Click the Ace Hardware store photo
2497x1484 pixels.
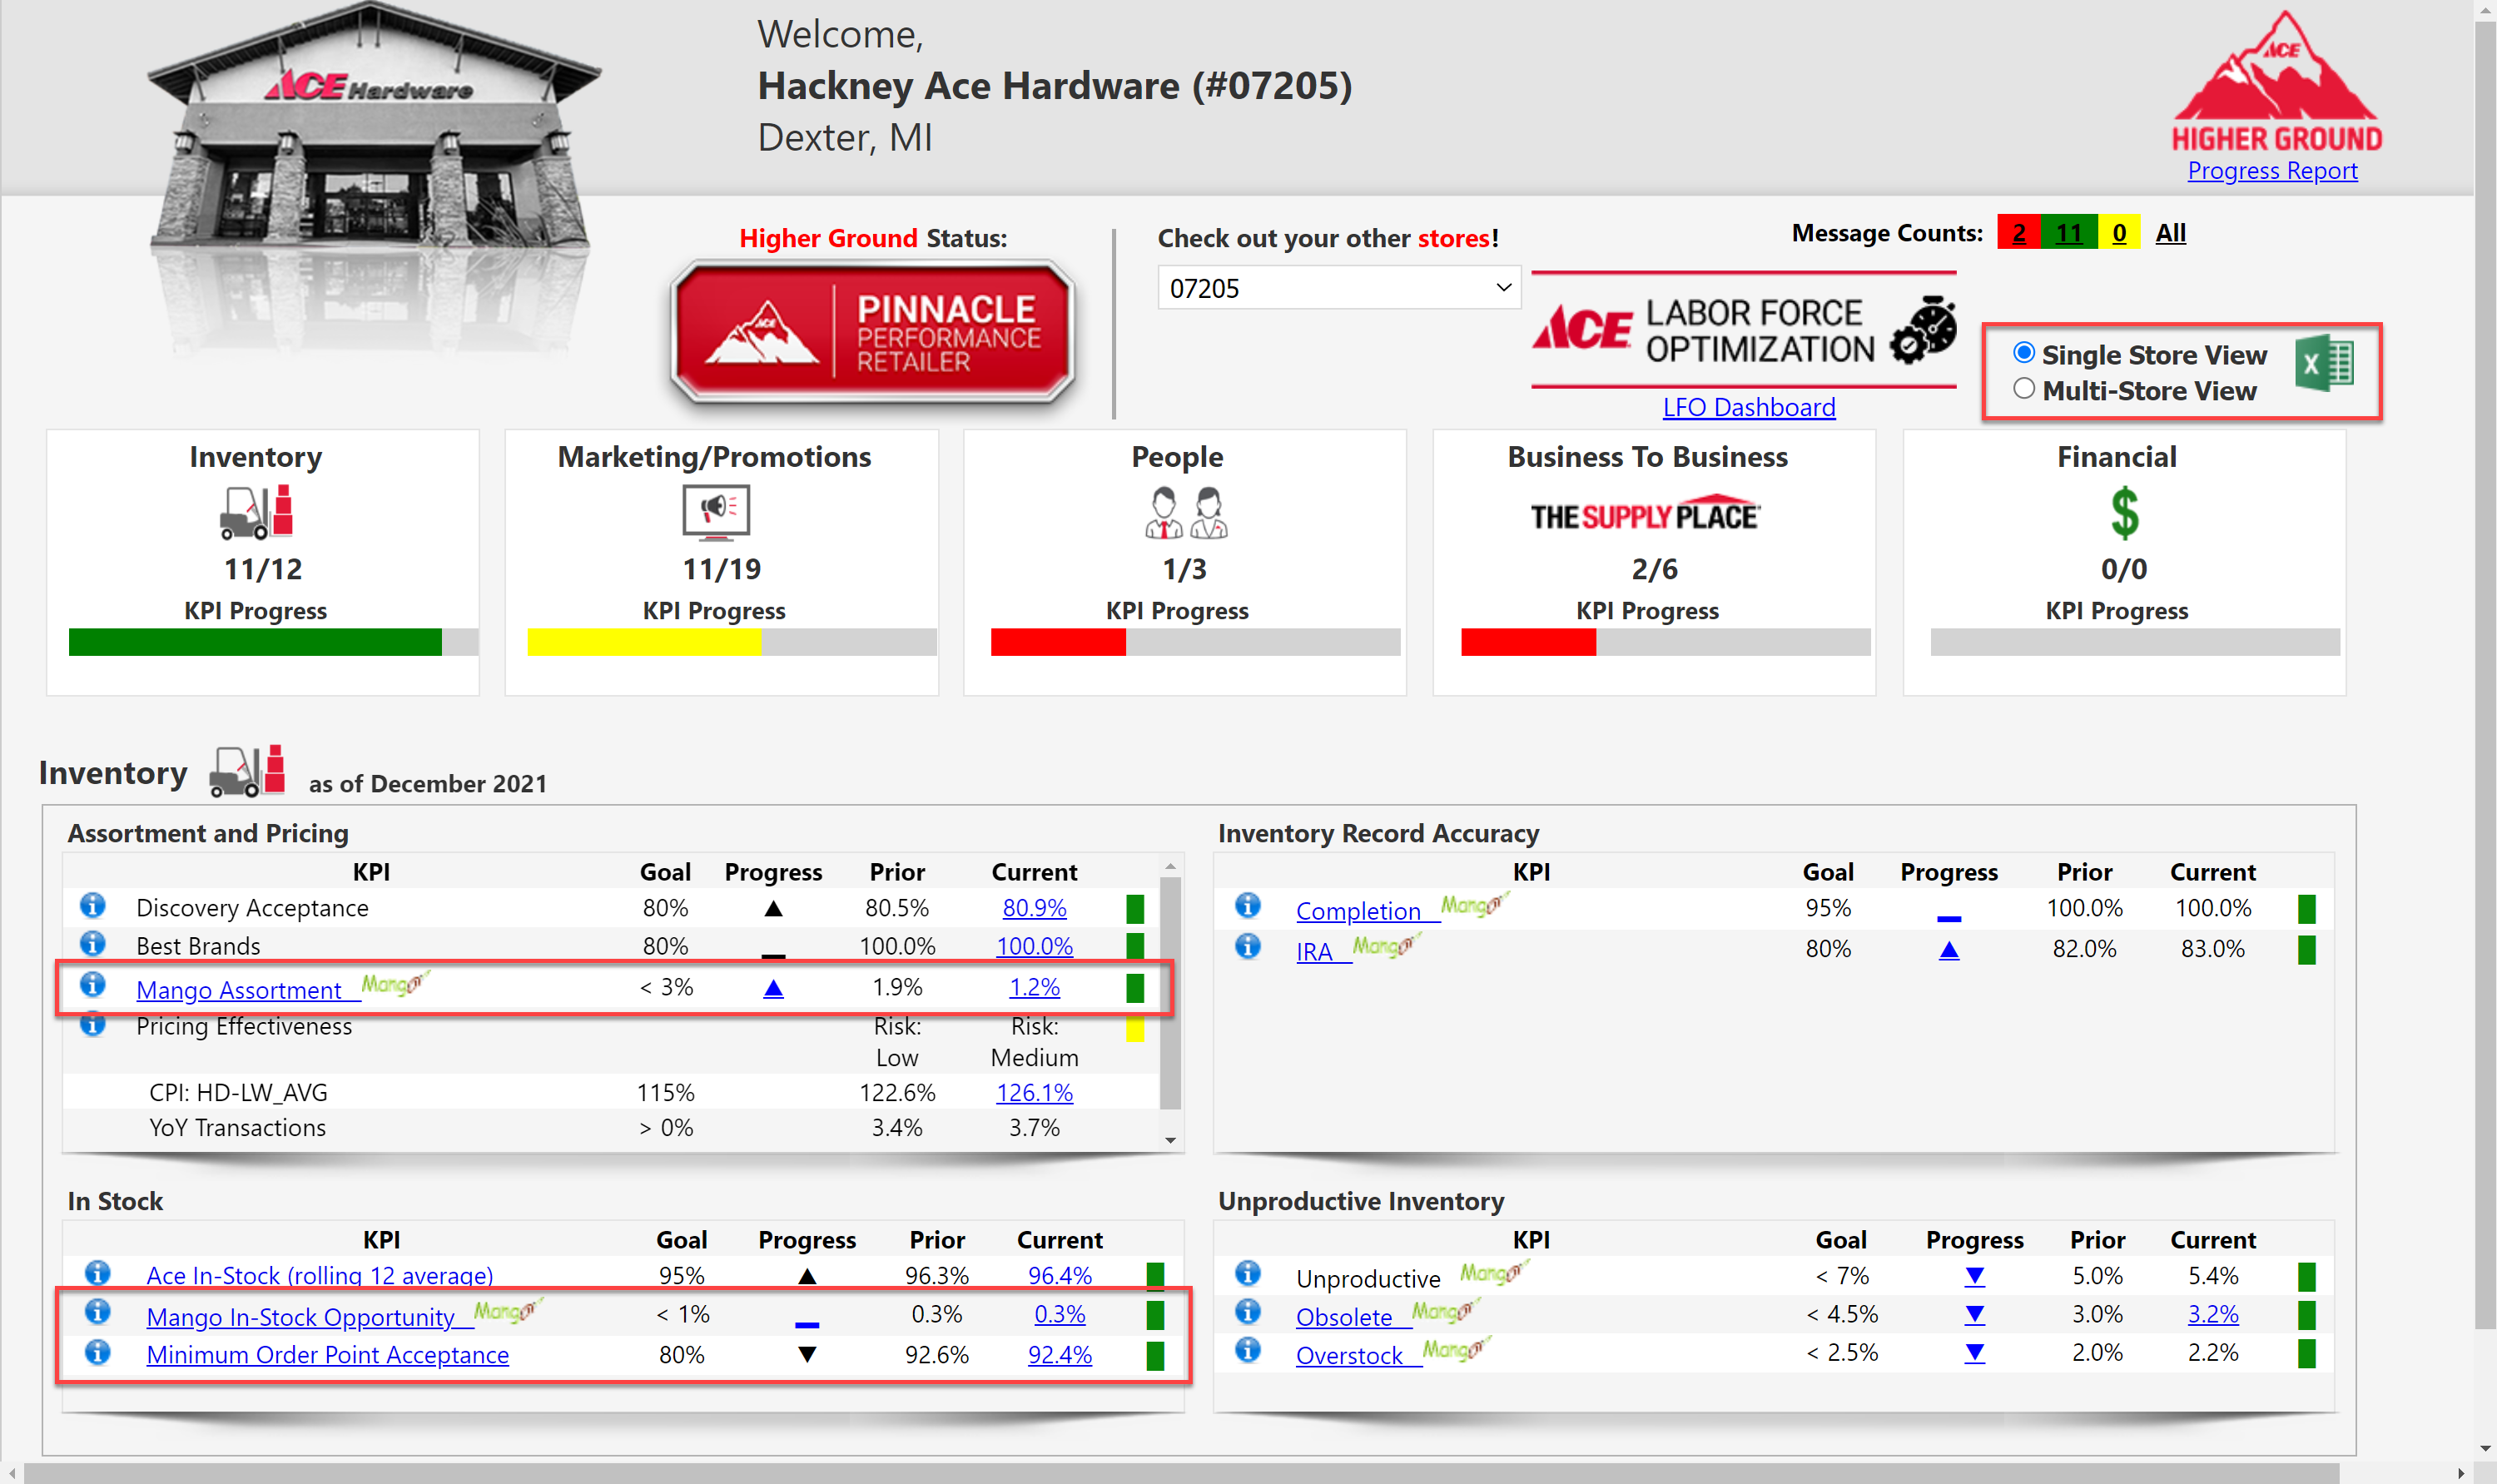point(375,180)
